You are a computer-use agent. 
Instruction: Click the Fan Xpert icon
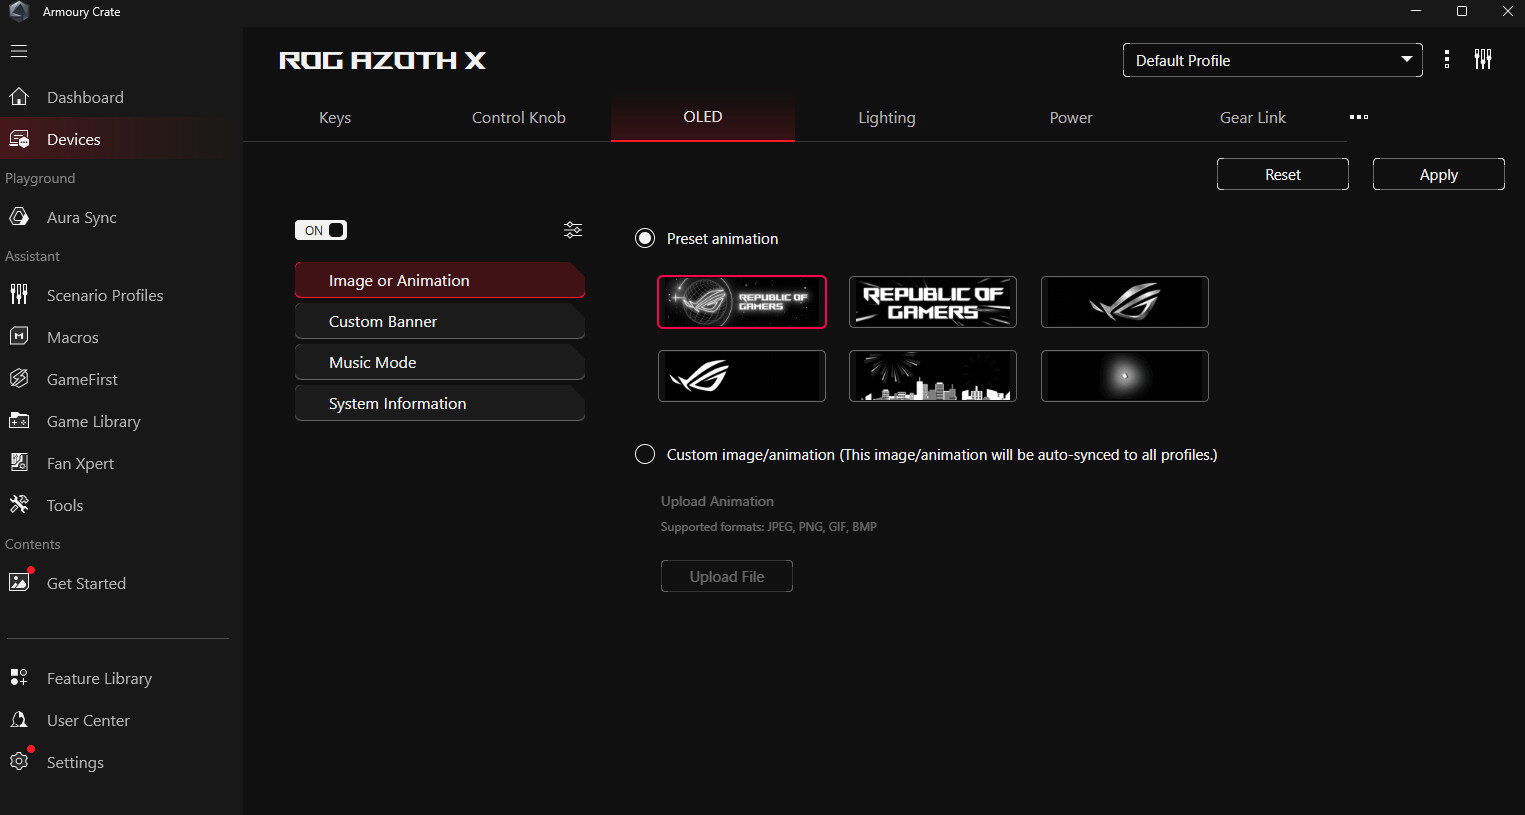tap(19, 463)
